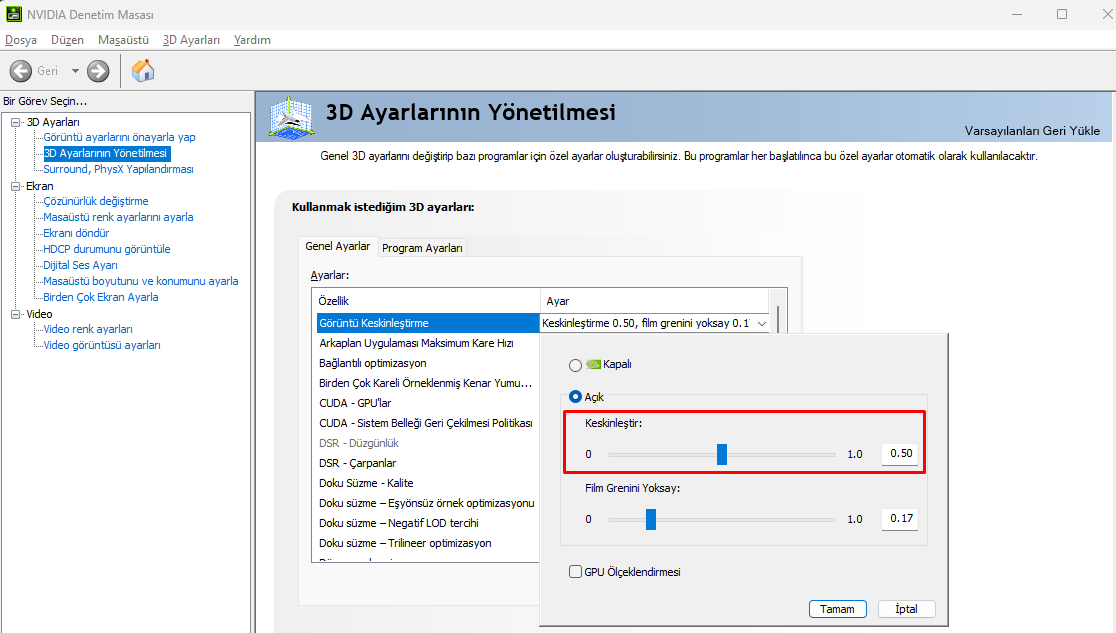Switch to the Genel Ayarlar tab
Image resolution: width=1116 pixels, height=633 pixels.
click(x=337, y=246)
